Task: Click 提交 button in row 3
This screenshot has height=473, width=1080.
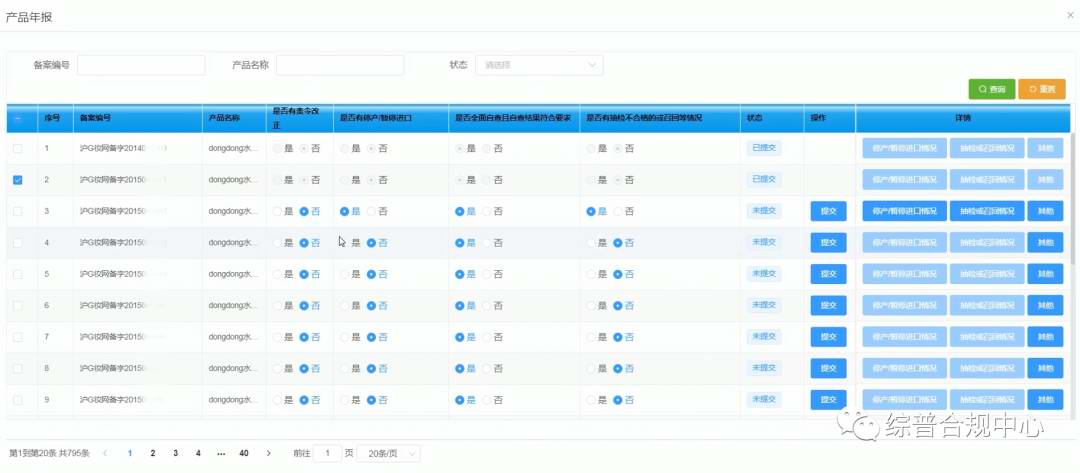Action: [x=828, y=212]
